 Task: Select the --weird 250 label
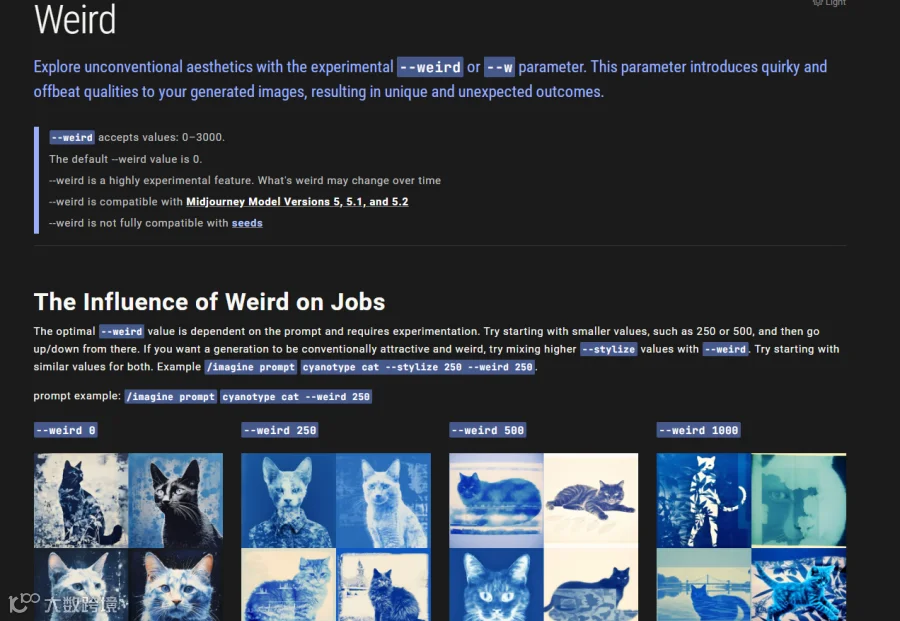tap(280, 430)
